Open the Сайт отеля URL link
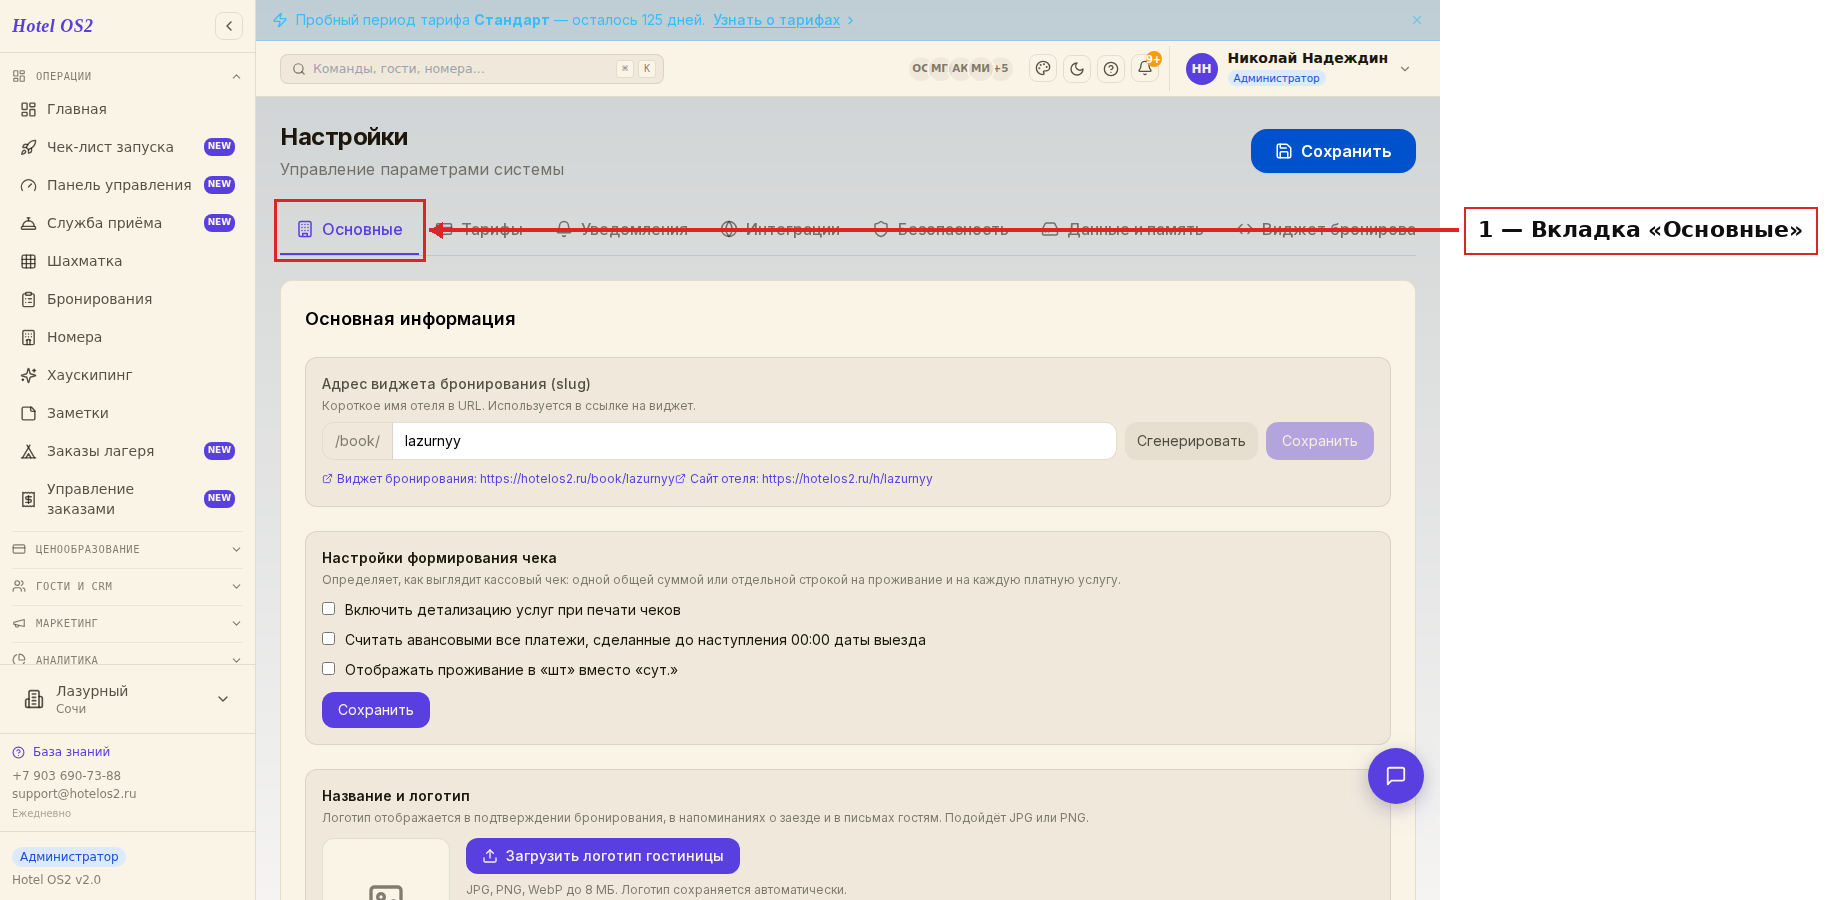 804,479
